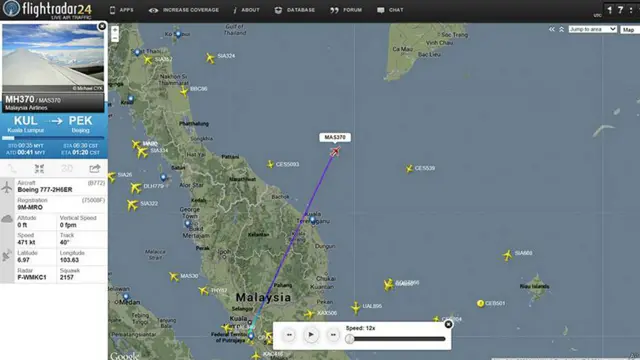Click the aircraft section icon

(7, 187)
